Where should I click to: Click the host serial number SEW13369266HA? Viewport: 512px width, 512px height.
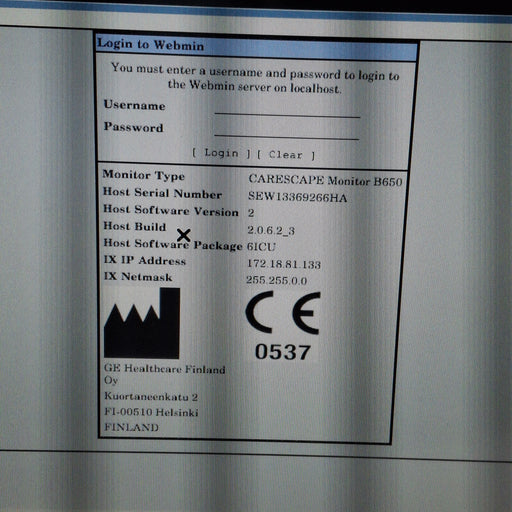tap(297, 197)
